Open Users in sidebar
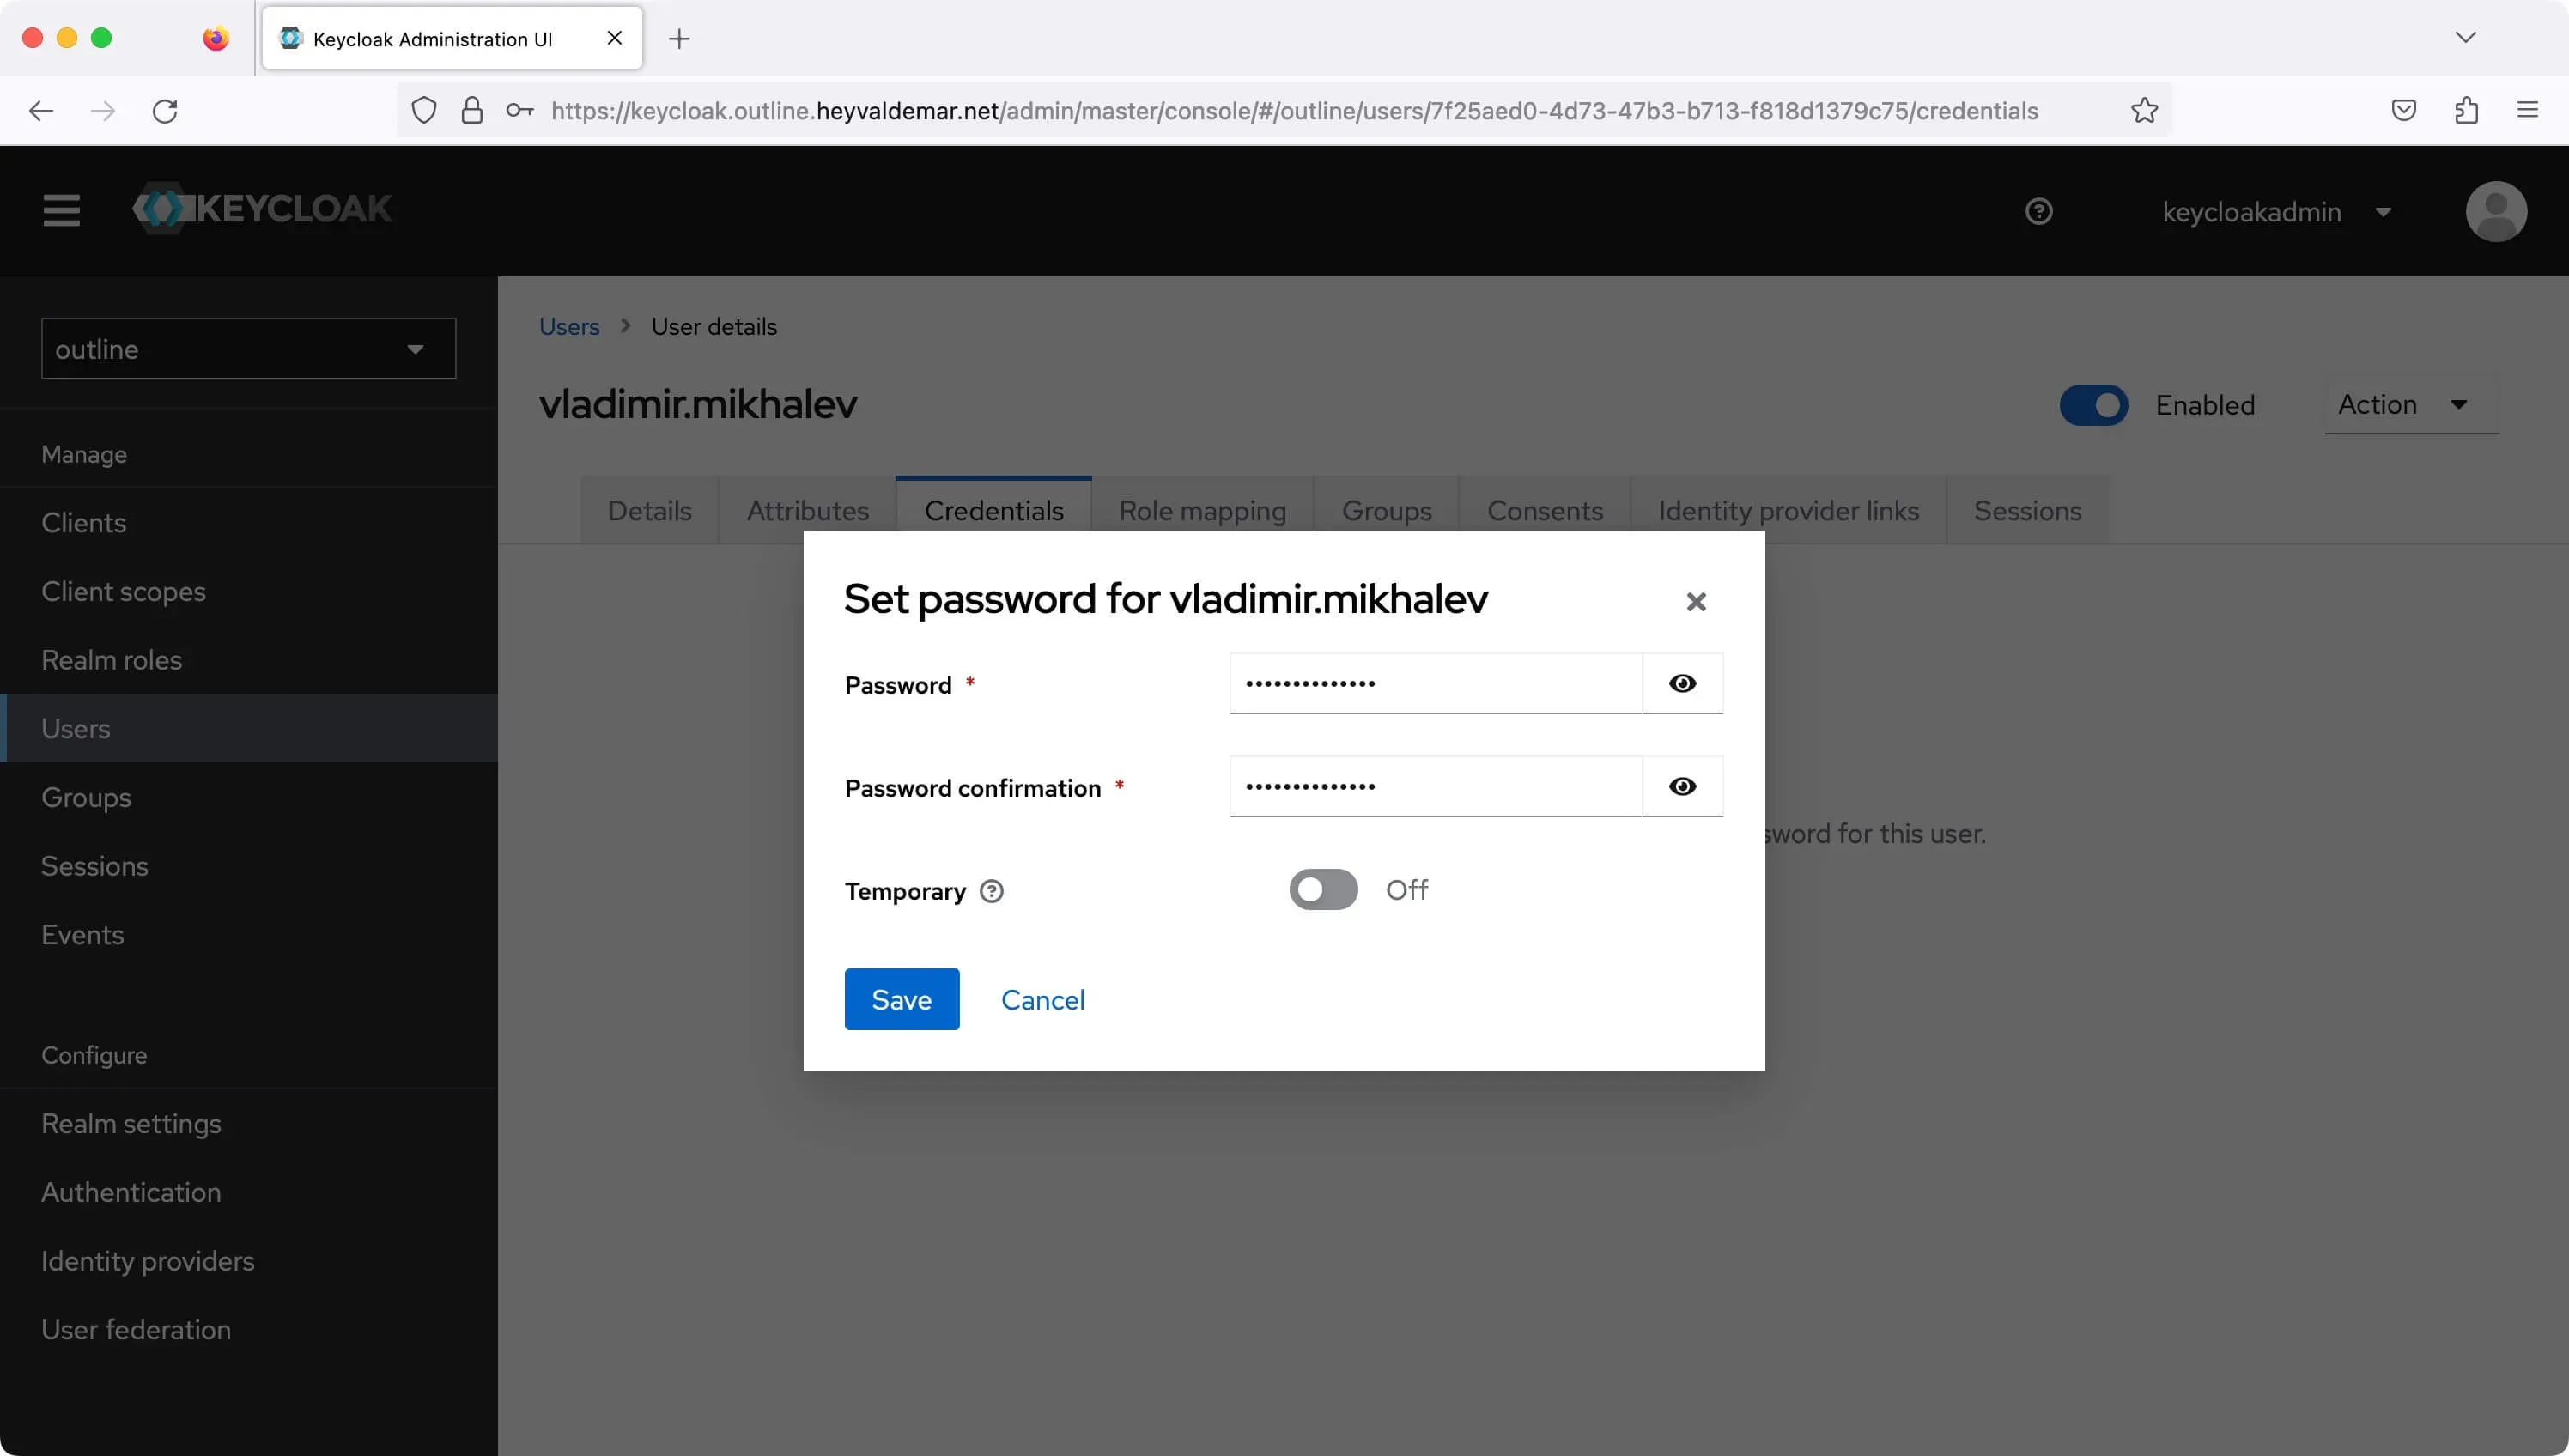 [x=249, y=728]
